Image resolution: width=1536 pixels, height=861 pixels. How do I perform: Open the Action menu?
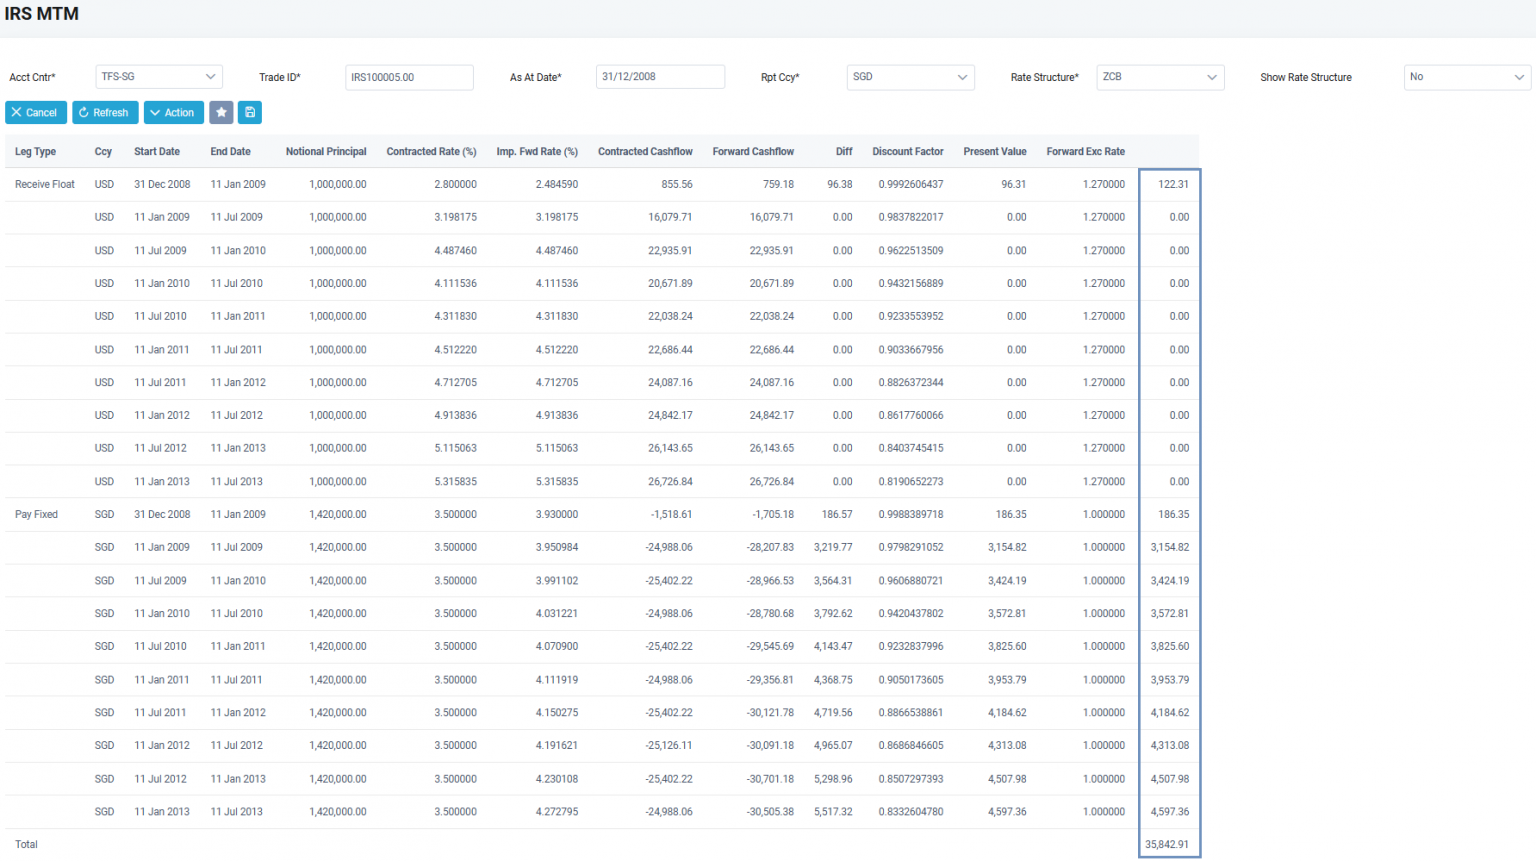click(x=173, y=112)
